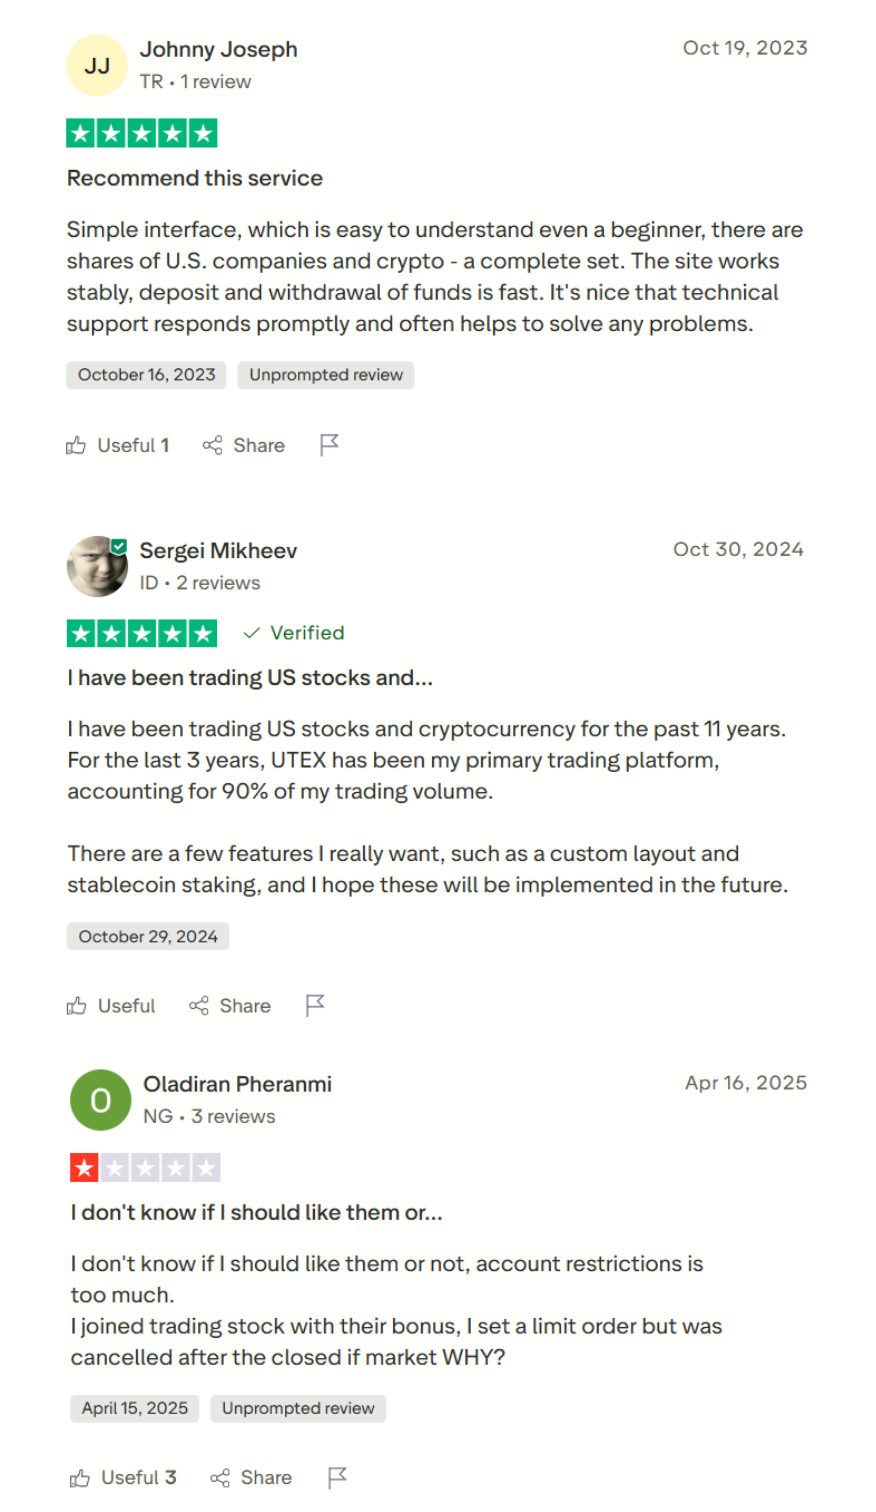Mark Johnny Joseph's review as useful
The image size is (876, 1512).
click(x=118, y=445)
